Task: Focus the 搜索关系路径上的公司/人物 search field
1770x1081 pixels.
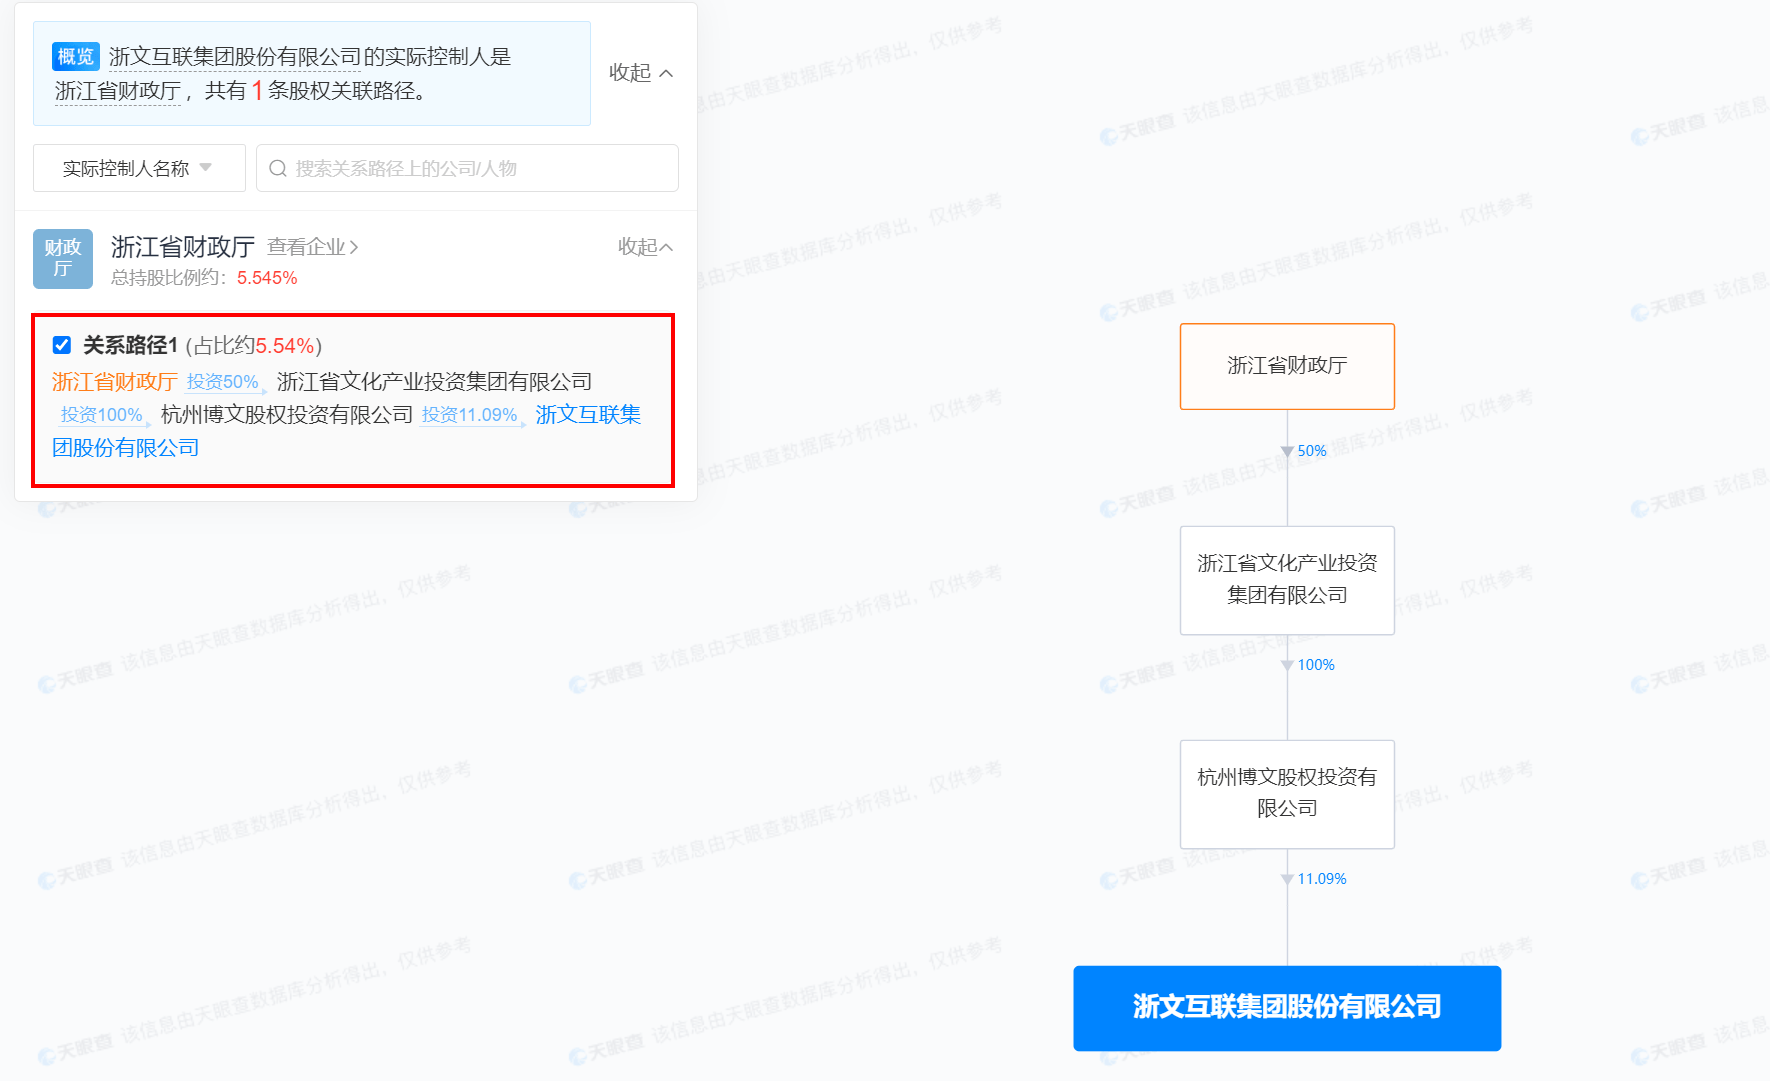Action: coord(480,168)
